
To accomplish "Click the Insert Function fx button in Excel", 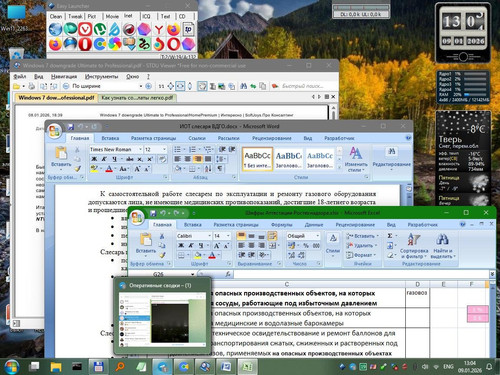I will tap(228, 274).
